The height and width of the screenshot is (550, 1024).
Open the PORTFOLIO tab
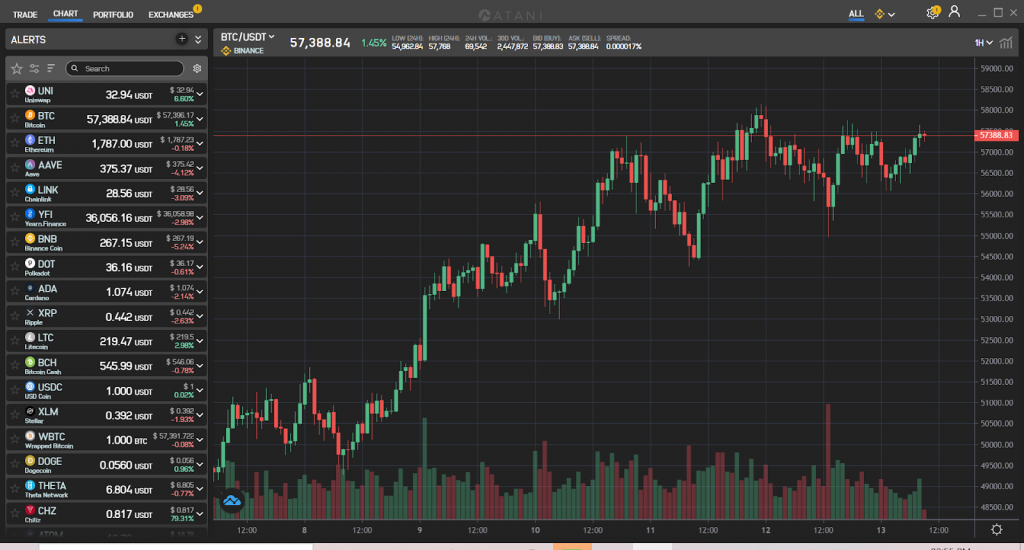[x=113, y=14]
